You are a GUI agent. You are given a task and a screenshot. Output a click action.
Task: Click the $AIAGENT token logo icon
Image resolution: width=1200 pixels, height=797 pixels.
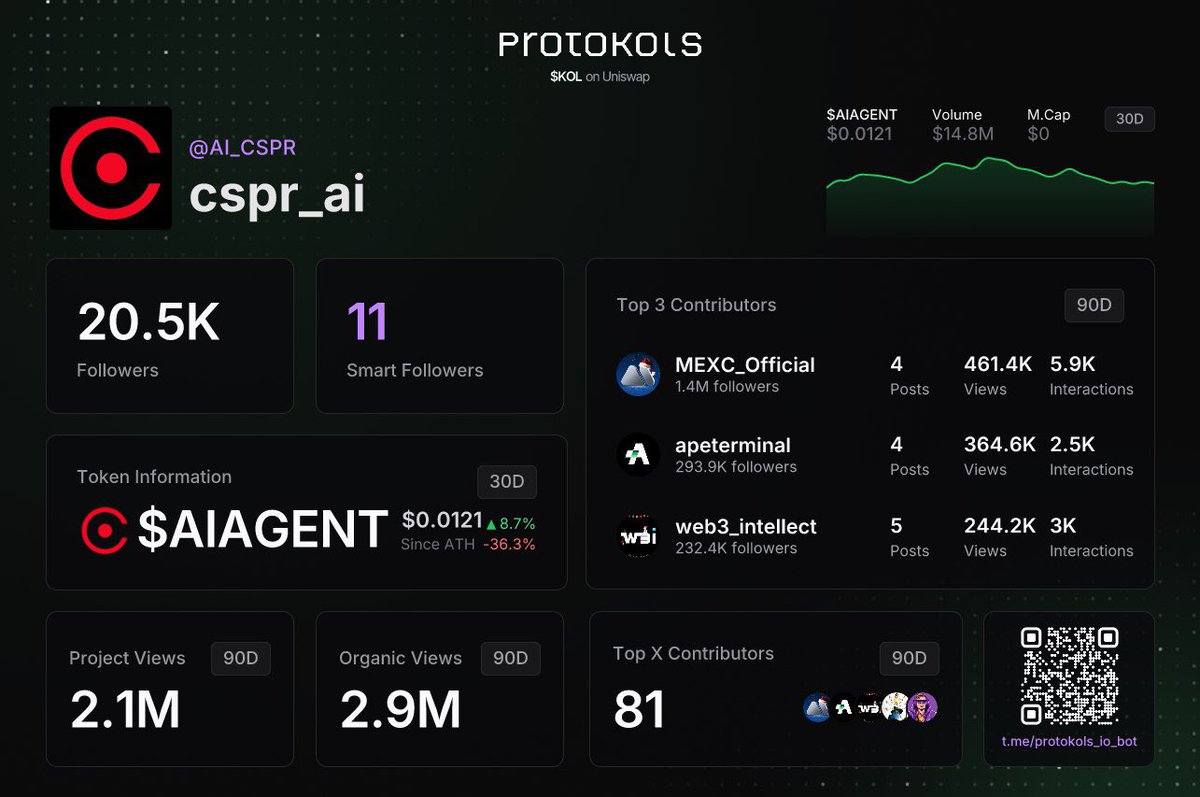(104, 530)
